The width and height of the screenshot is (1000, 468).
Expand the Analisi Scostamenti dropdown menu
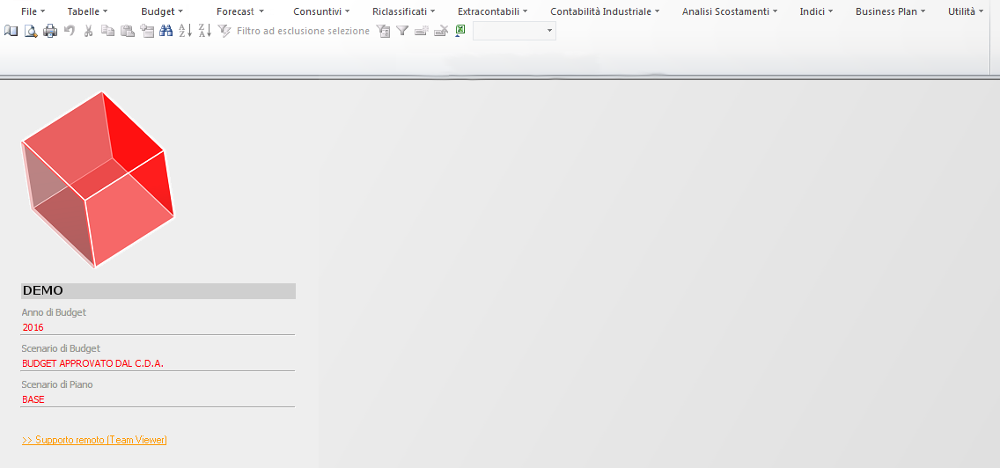coord(730,11)
